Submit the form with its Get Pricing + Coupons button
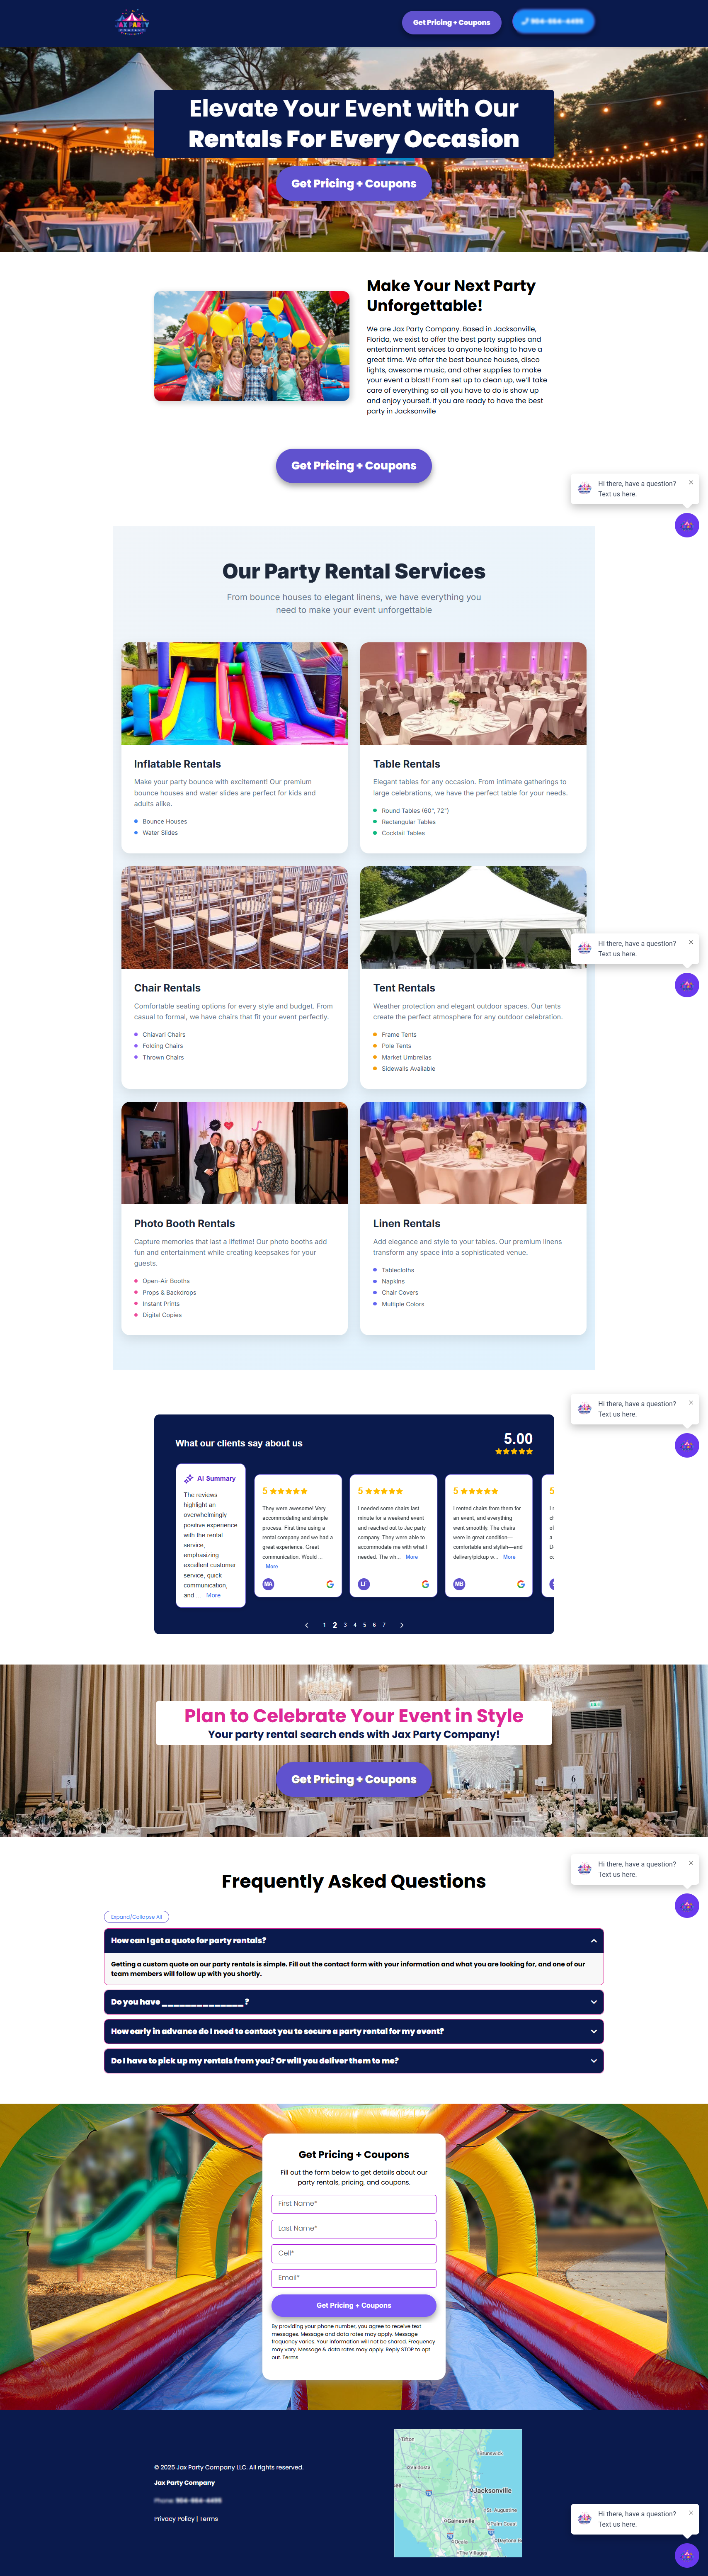The width and height of the screenshot is (708, 2576). pyautogui.click(x=354, y=2305)
